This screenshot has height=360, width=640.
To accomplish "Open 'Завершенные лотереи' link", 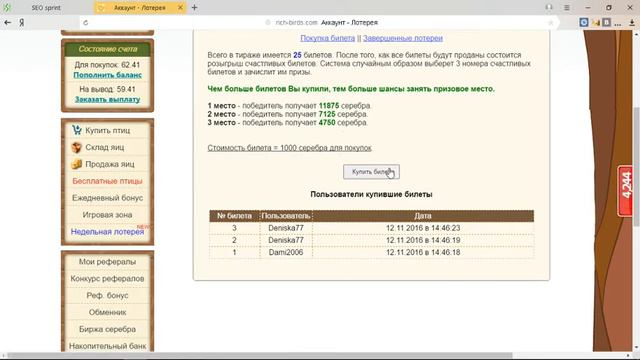I will point(403,38).
